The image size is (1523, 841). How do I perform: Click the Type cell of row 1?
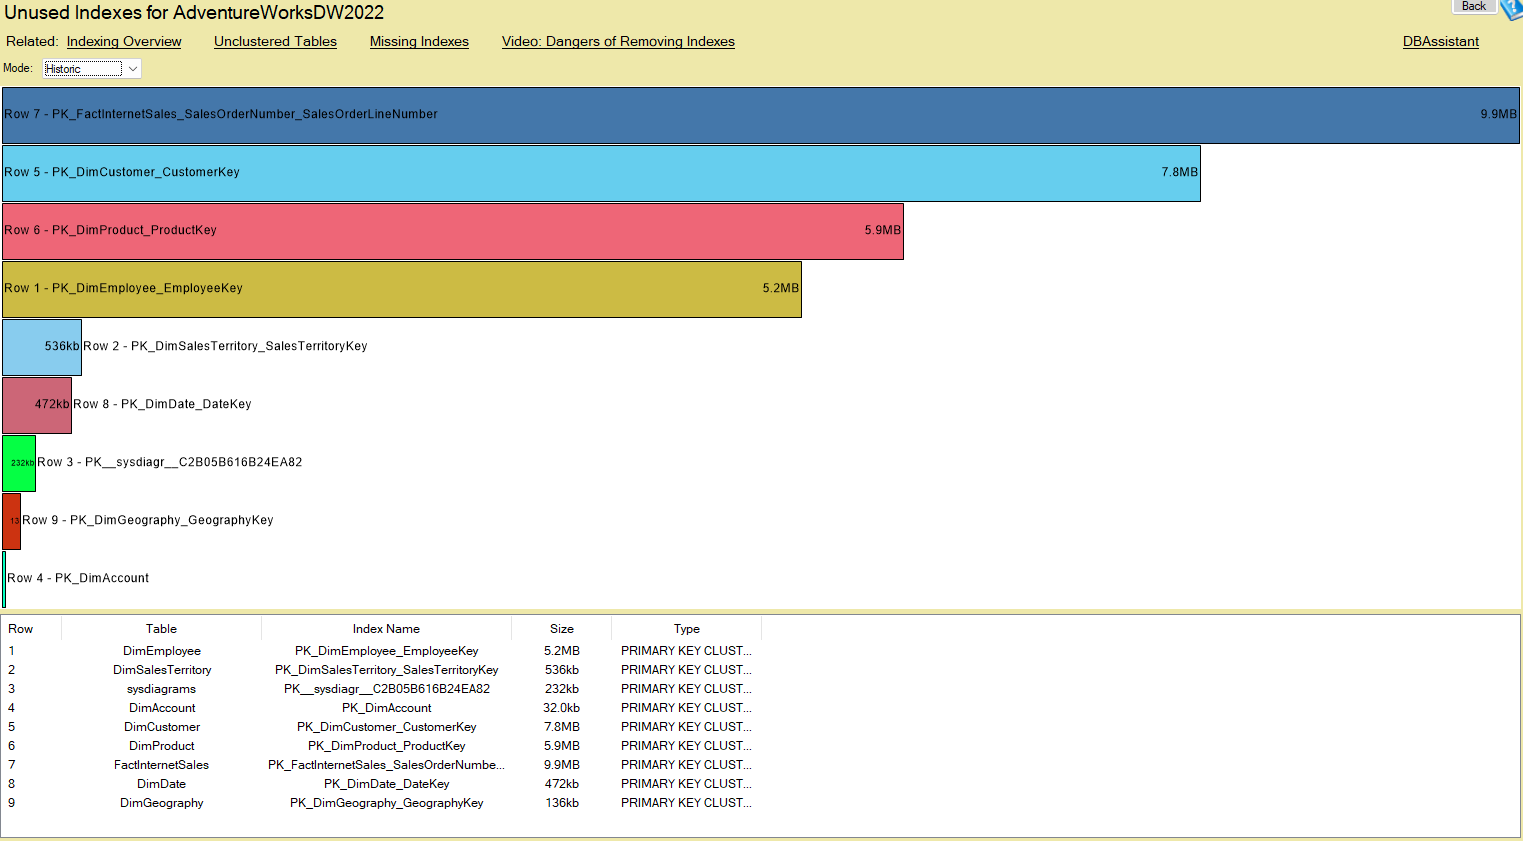pos(686,651)
